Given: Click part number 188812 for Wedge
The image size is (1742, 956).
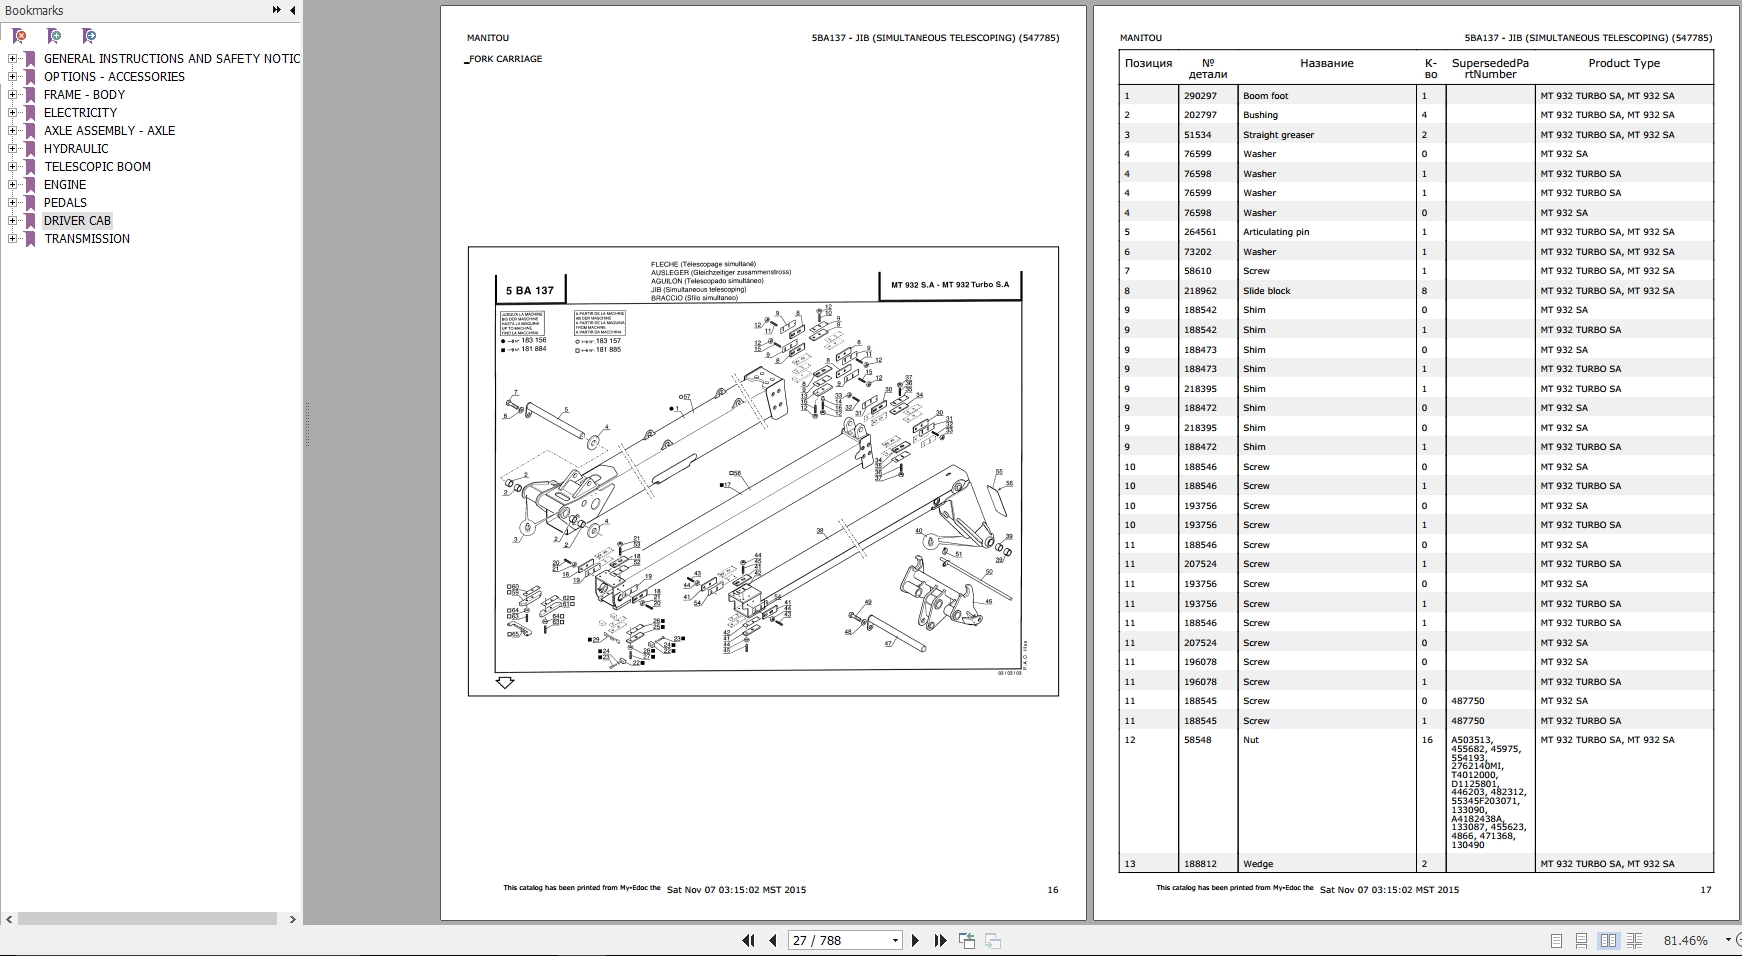Looking at the screenshot, I should click(x=1200, y=864).
